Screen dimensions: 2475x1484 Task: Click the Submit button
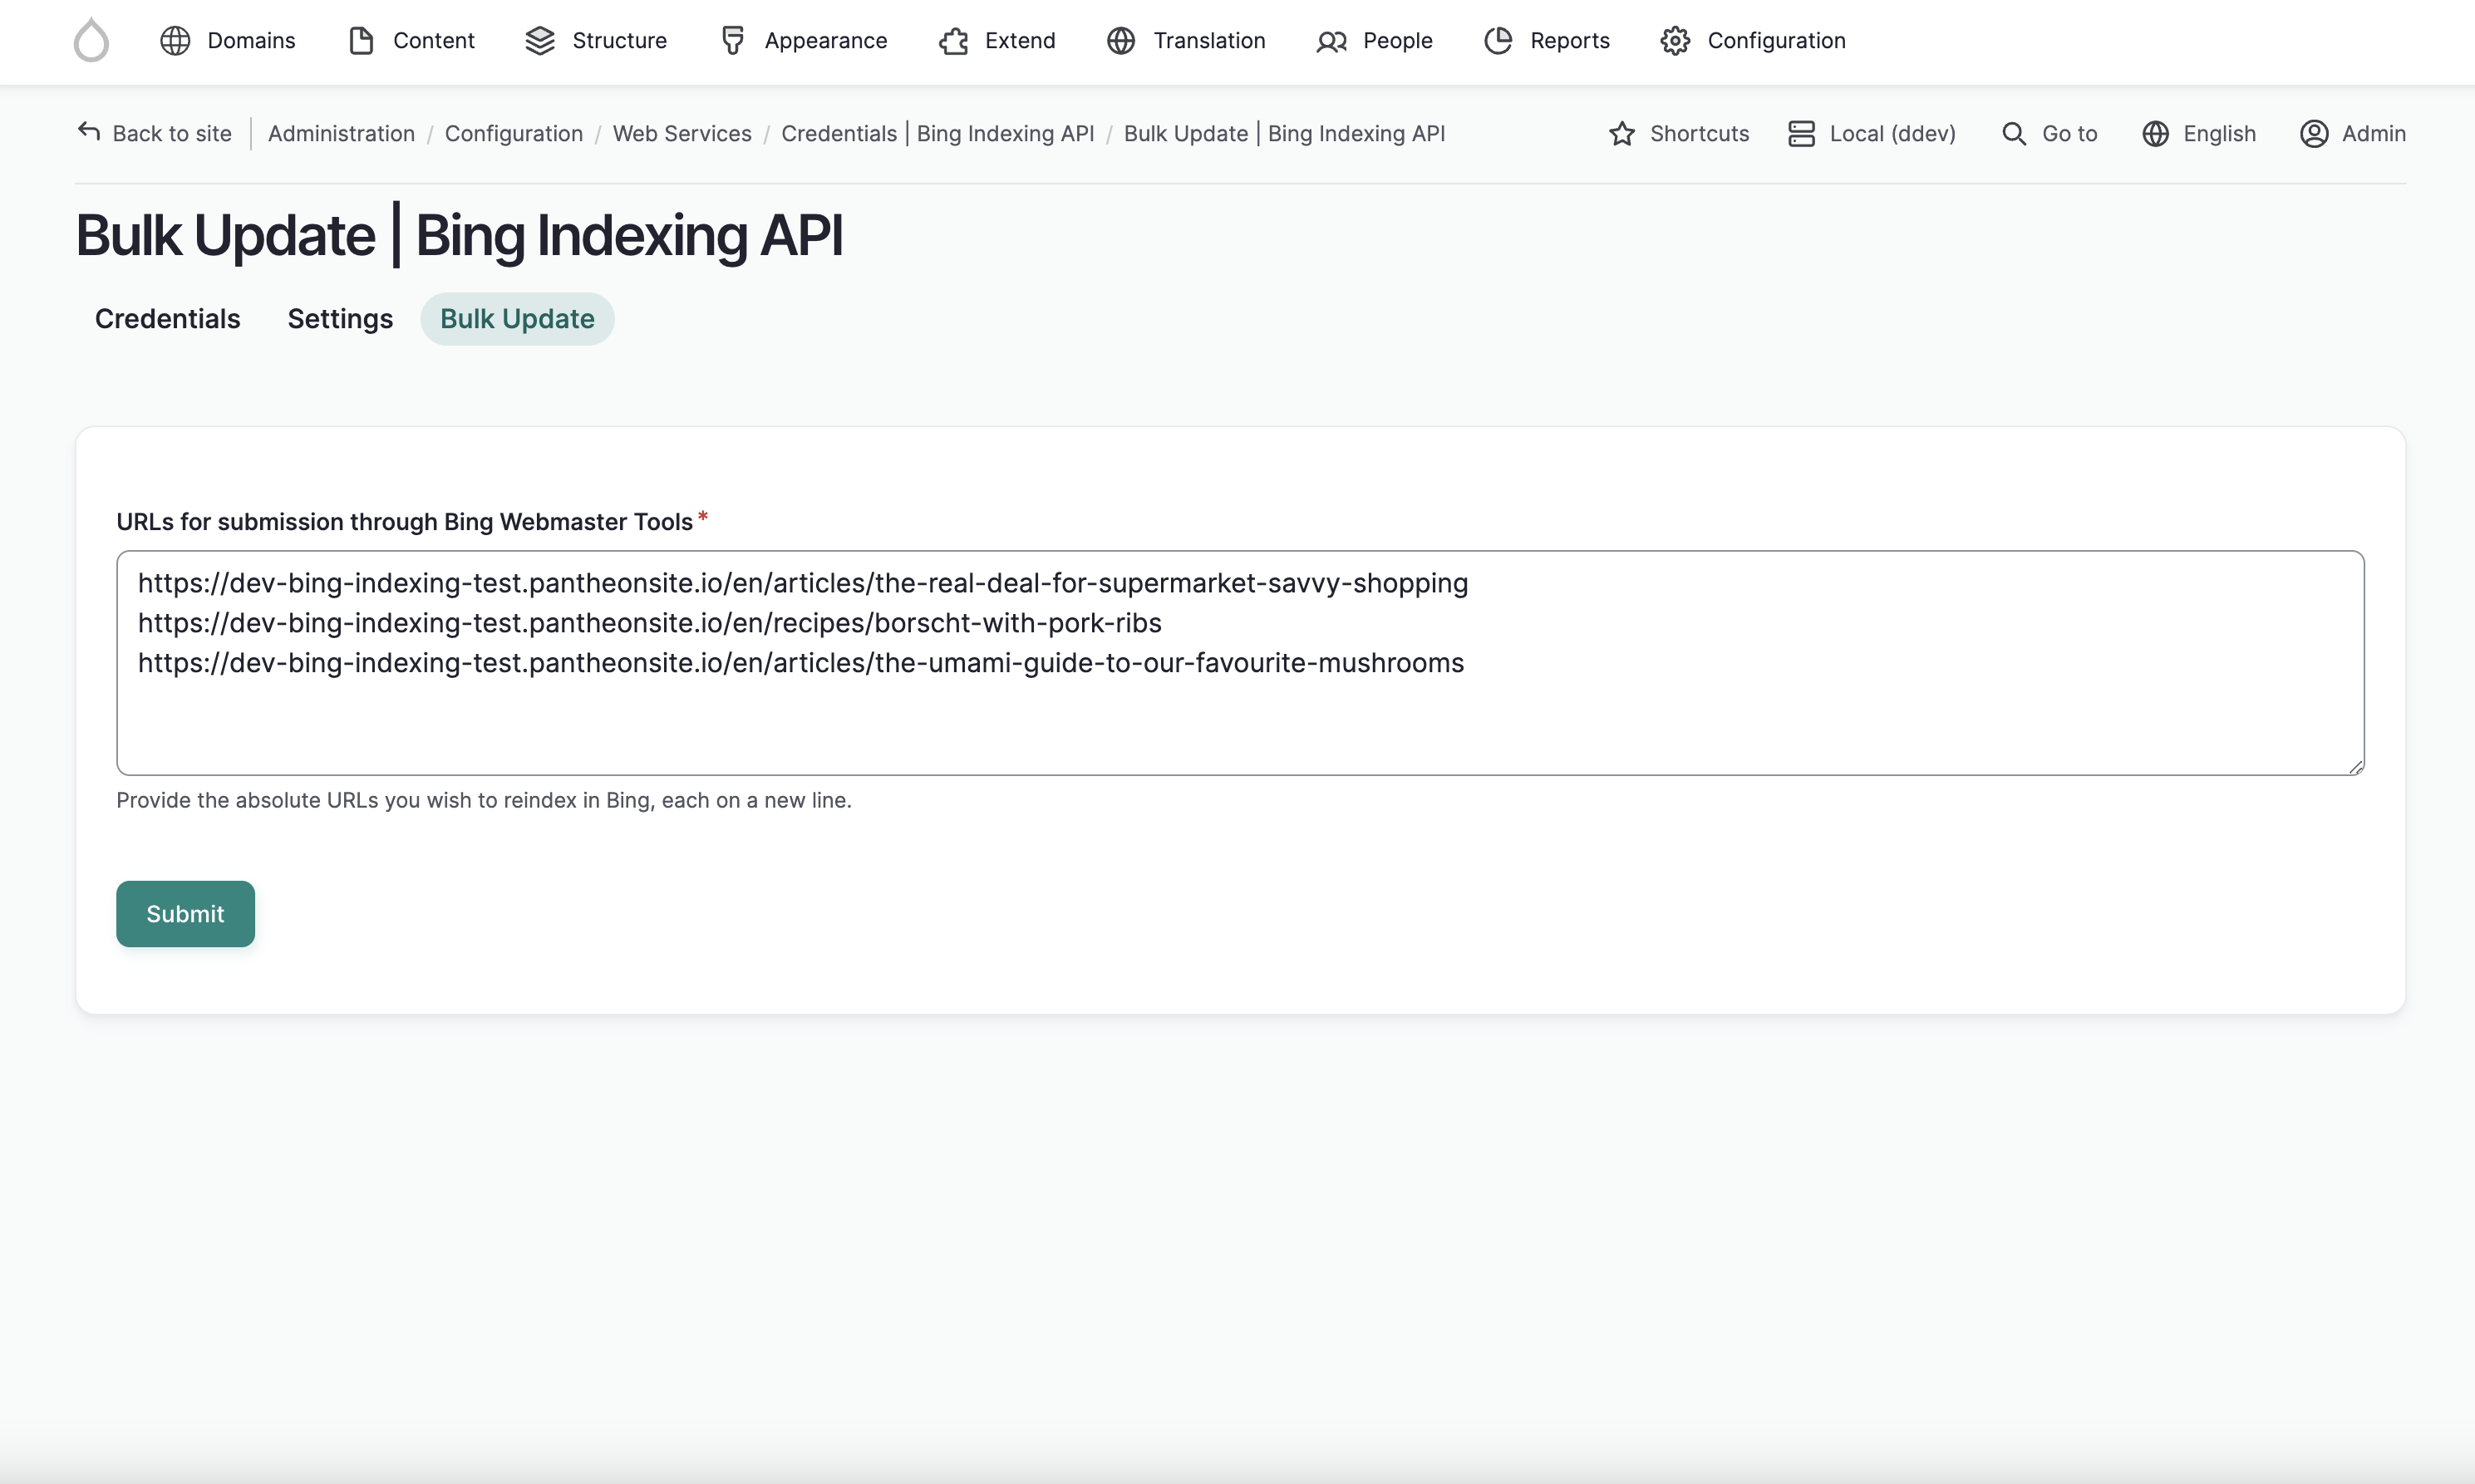coord(185,913)
